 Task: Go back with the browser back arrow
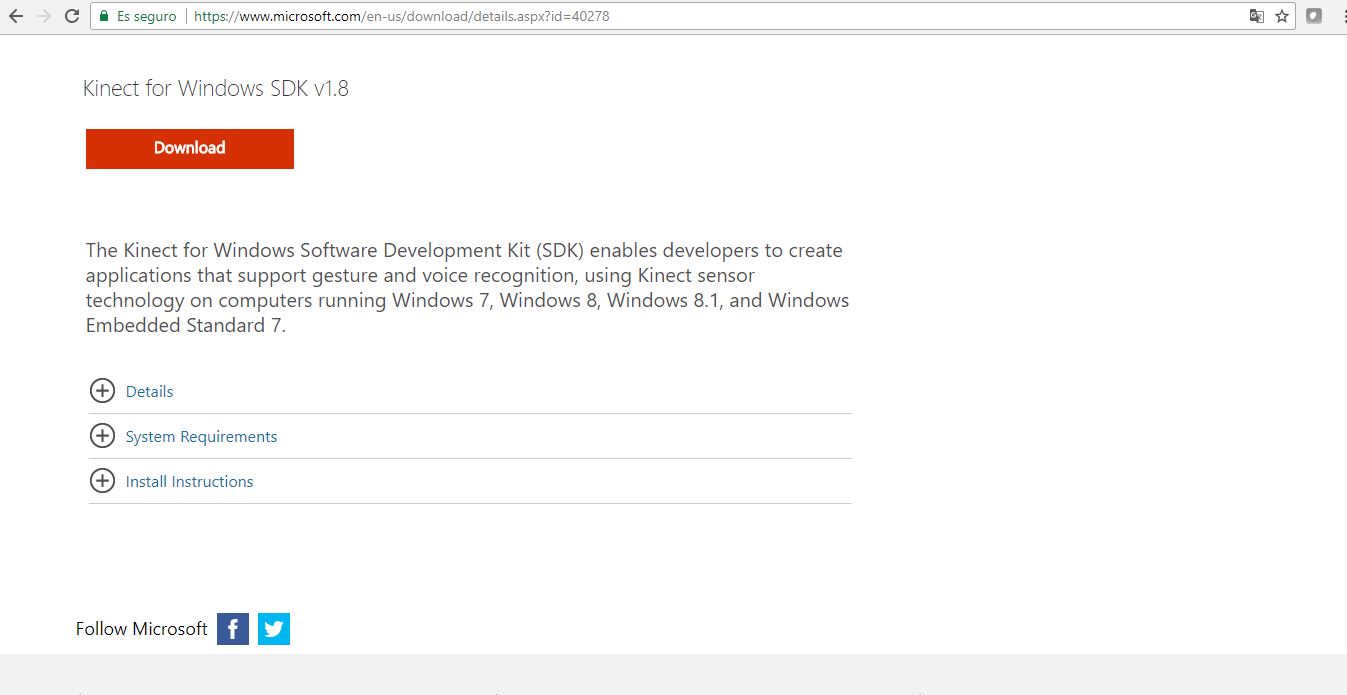(x=16, y=16)
